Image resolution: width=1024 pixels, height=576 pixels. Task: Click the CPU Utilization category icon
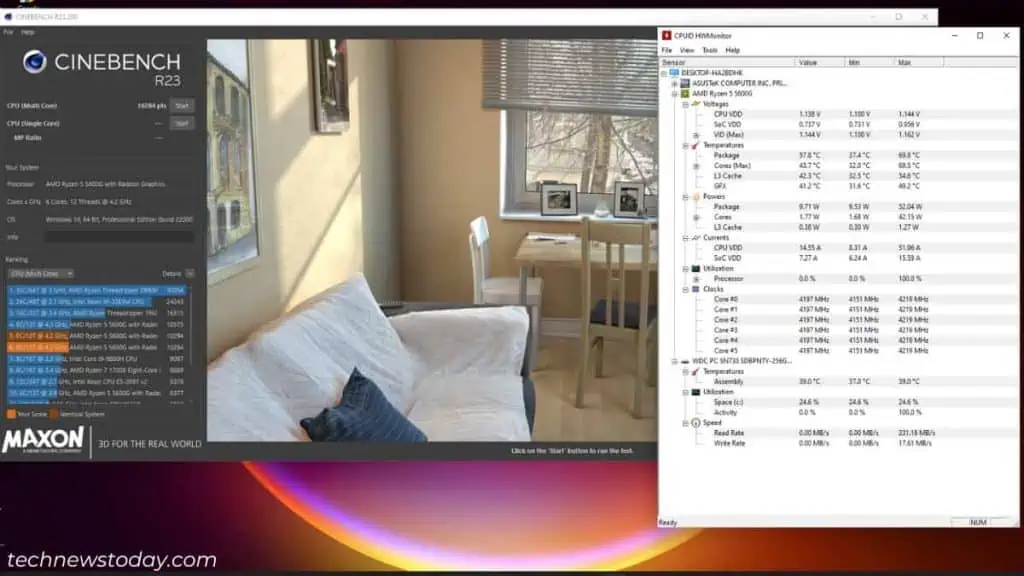tap(696, 268)
